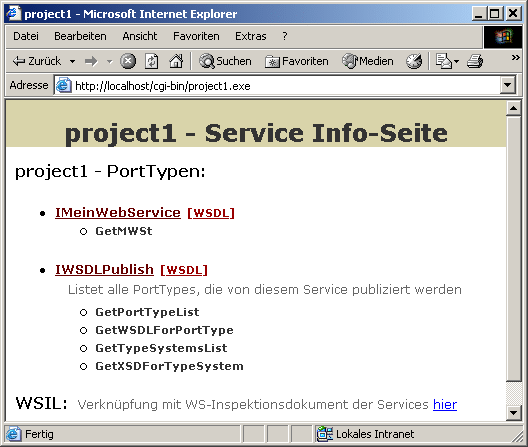
Task: Click the Refresh page icon
Action: click(152, 61)
